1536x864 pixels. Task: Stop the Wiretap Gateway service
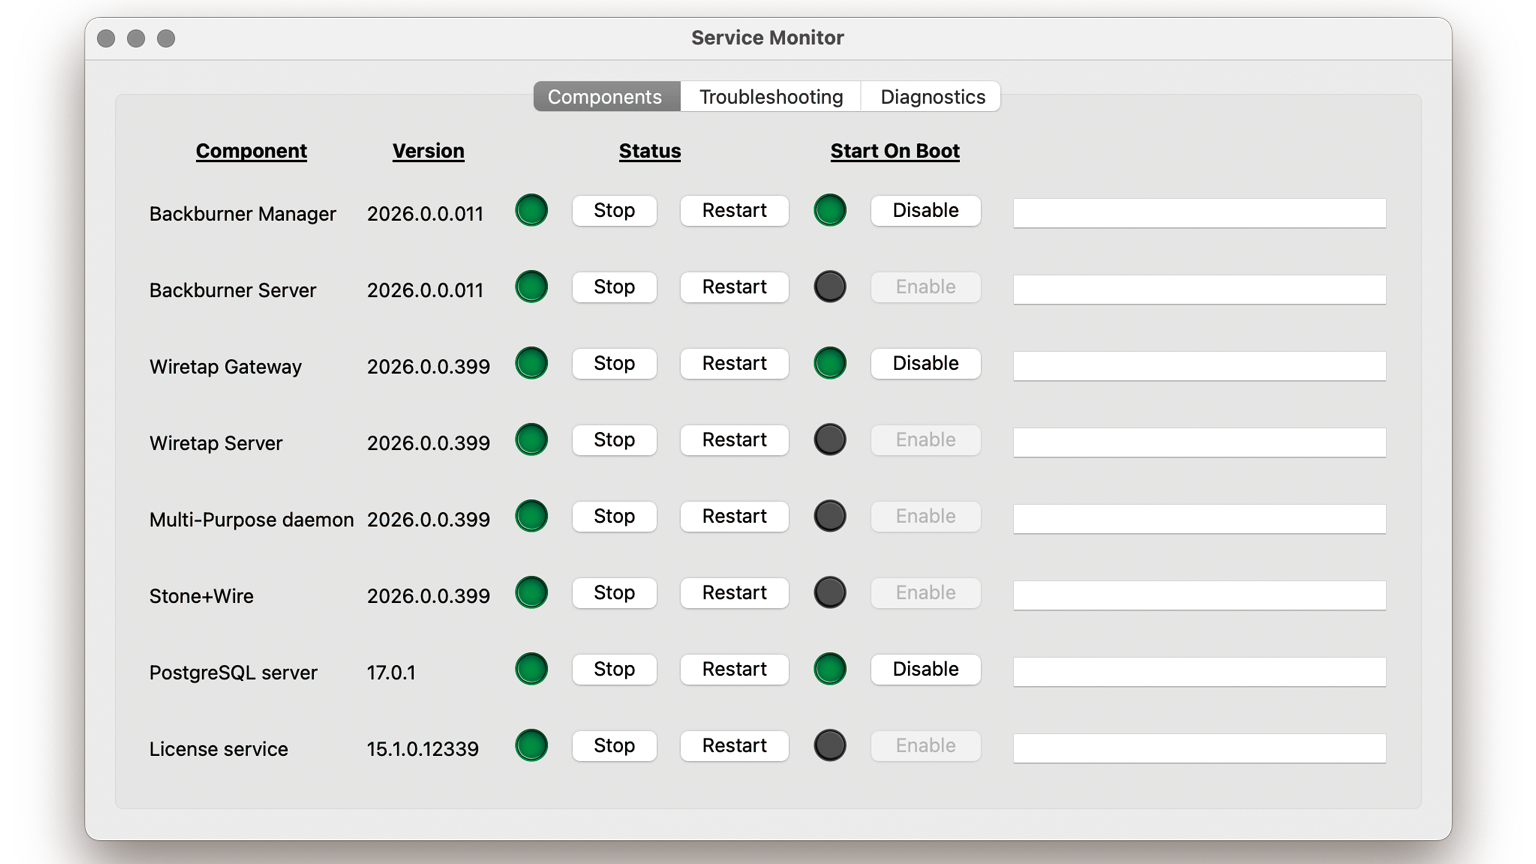[x=614, y=363]
